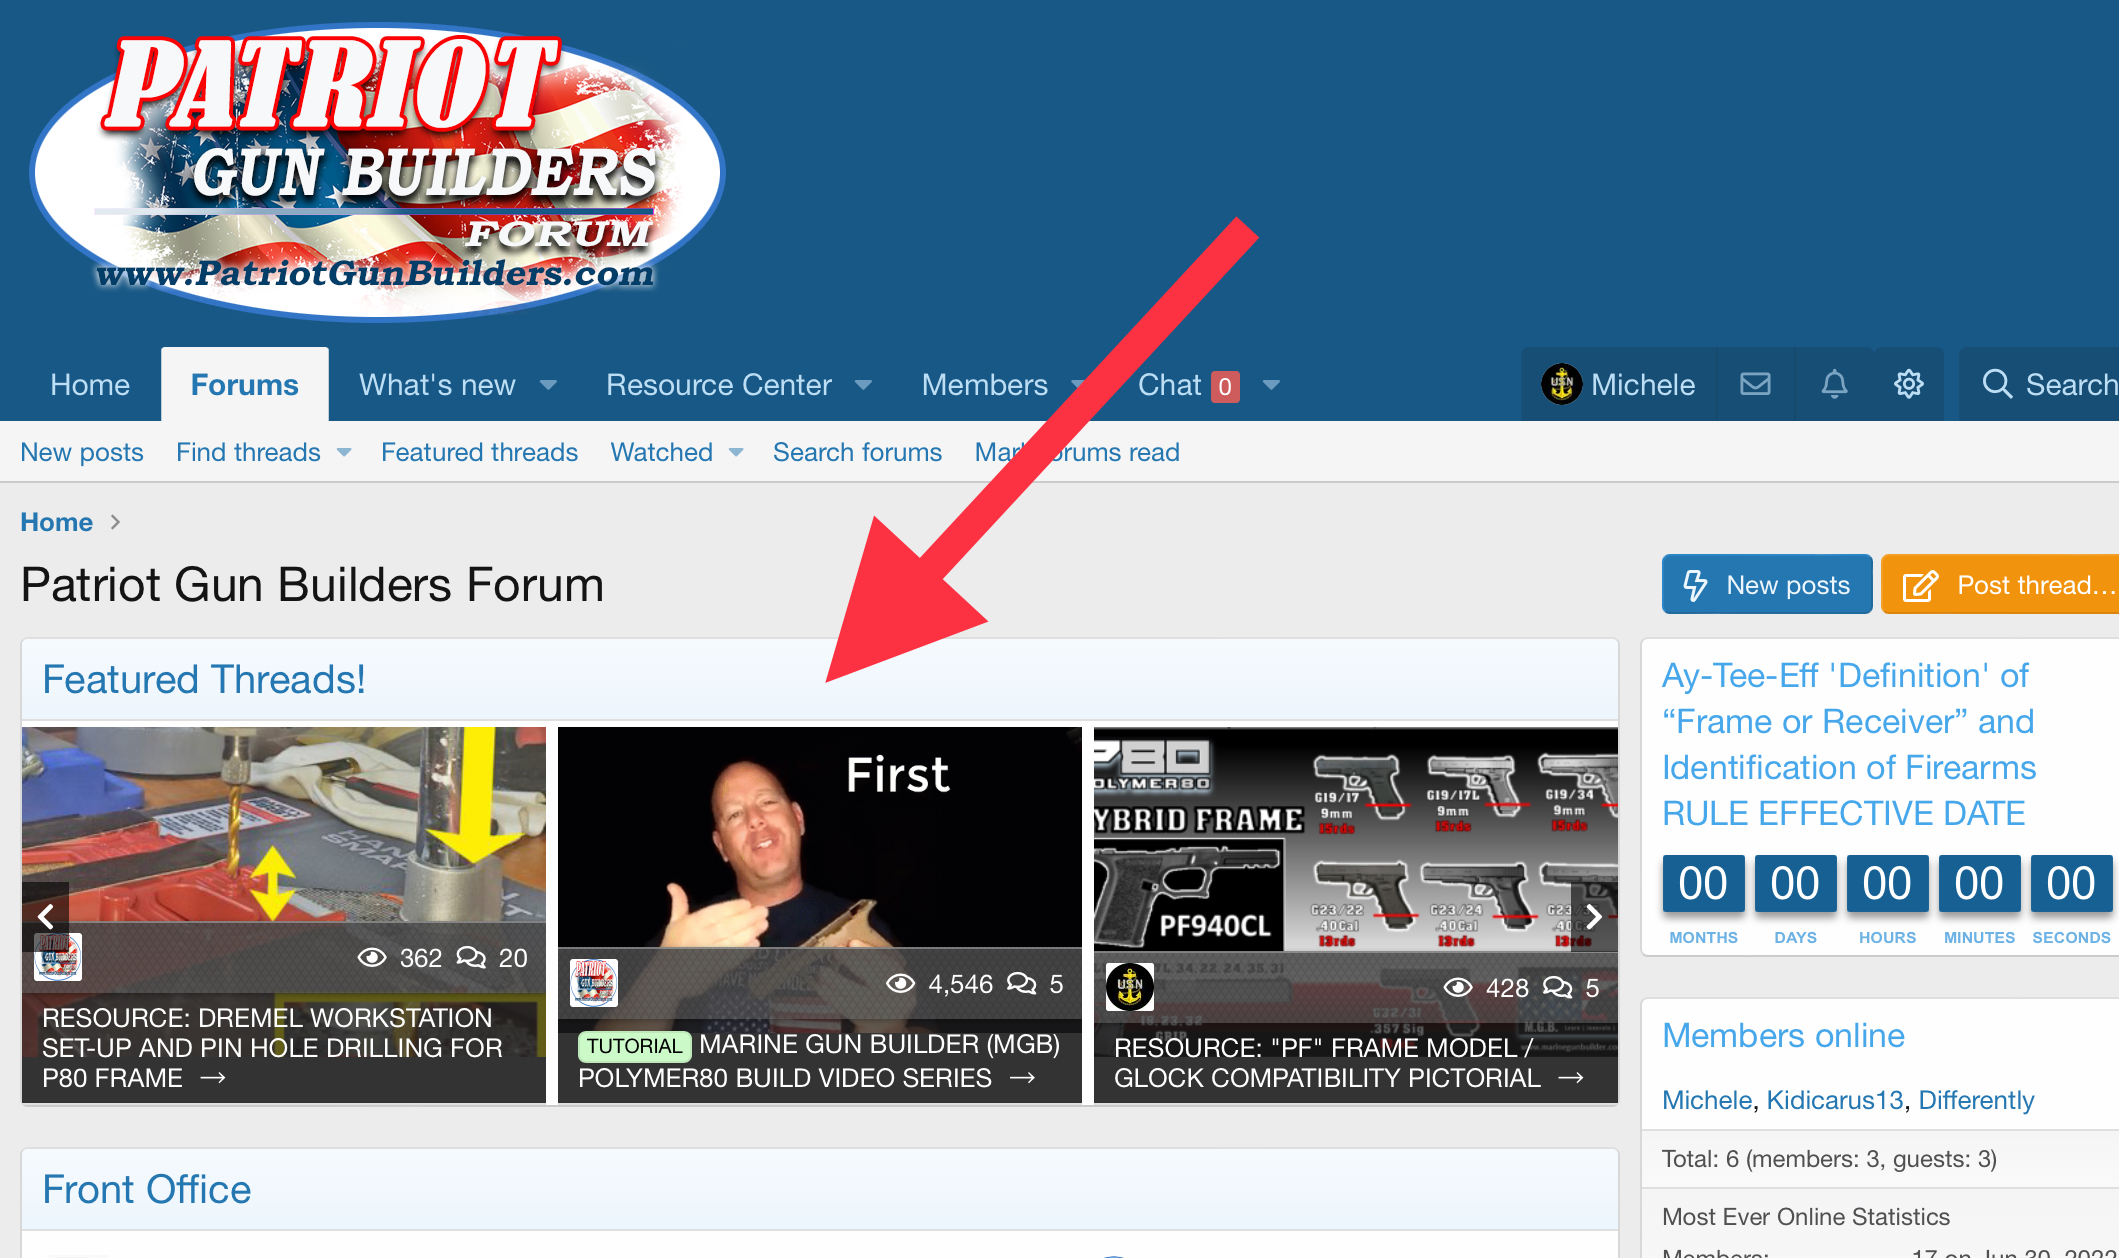This screenshot has height=1258, width=2119.
Task: Click the lightning icon on New posts button
Action: (x=1696, y=585)
